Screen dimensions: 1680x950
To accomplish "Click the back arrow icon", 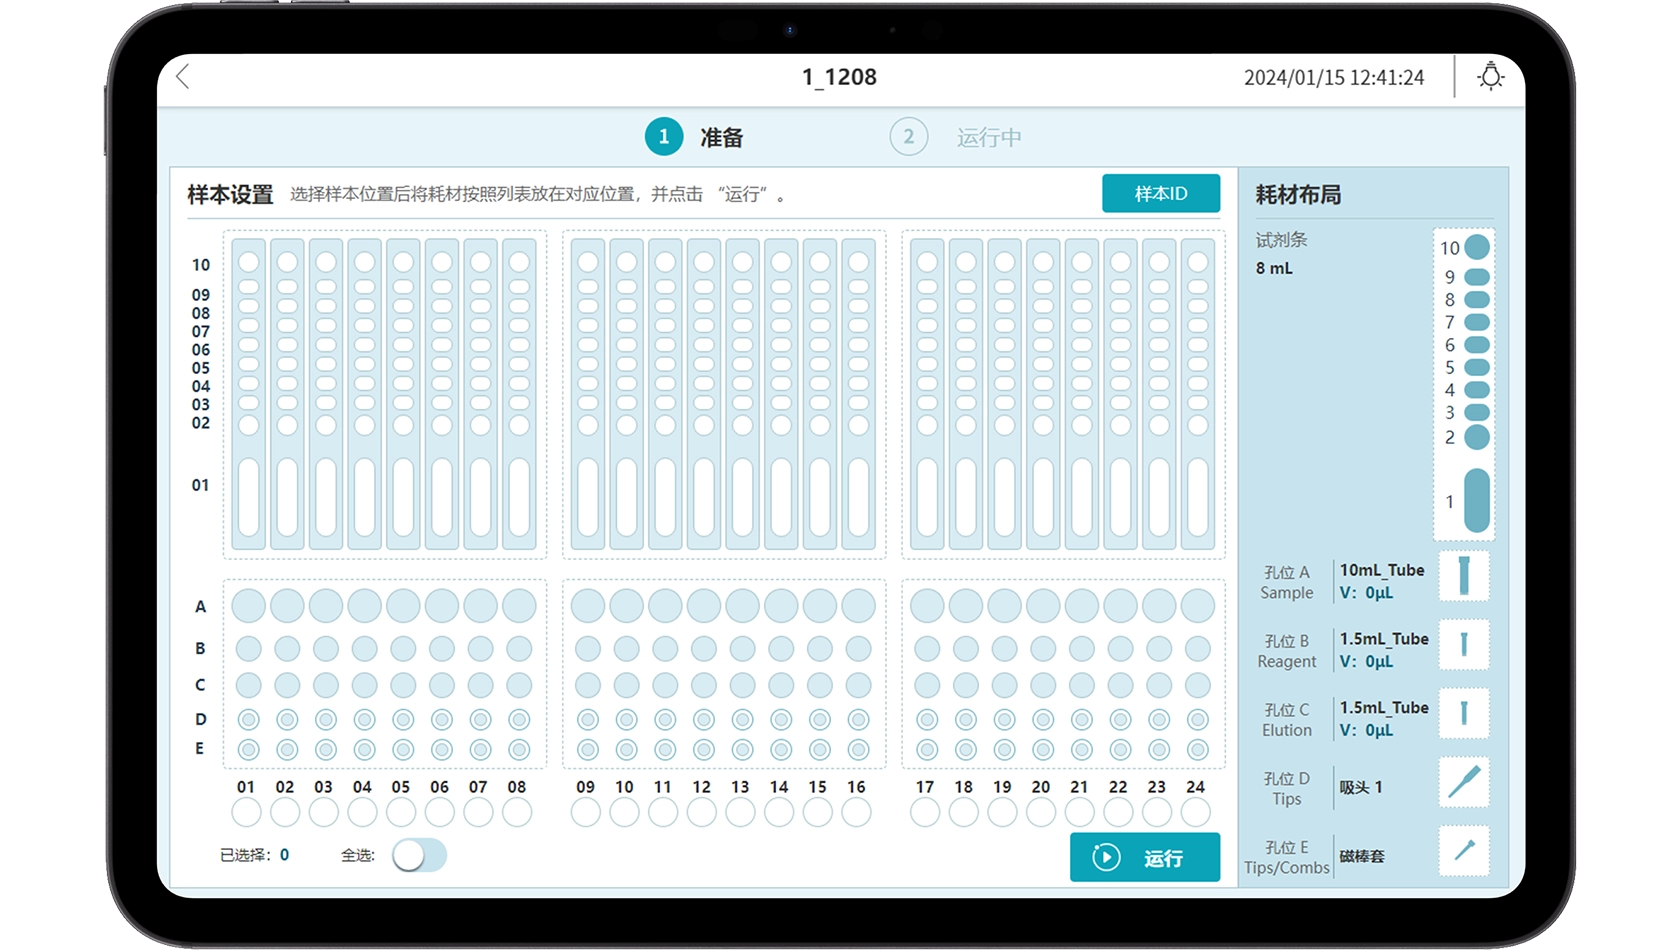I will tap(183, 77).
